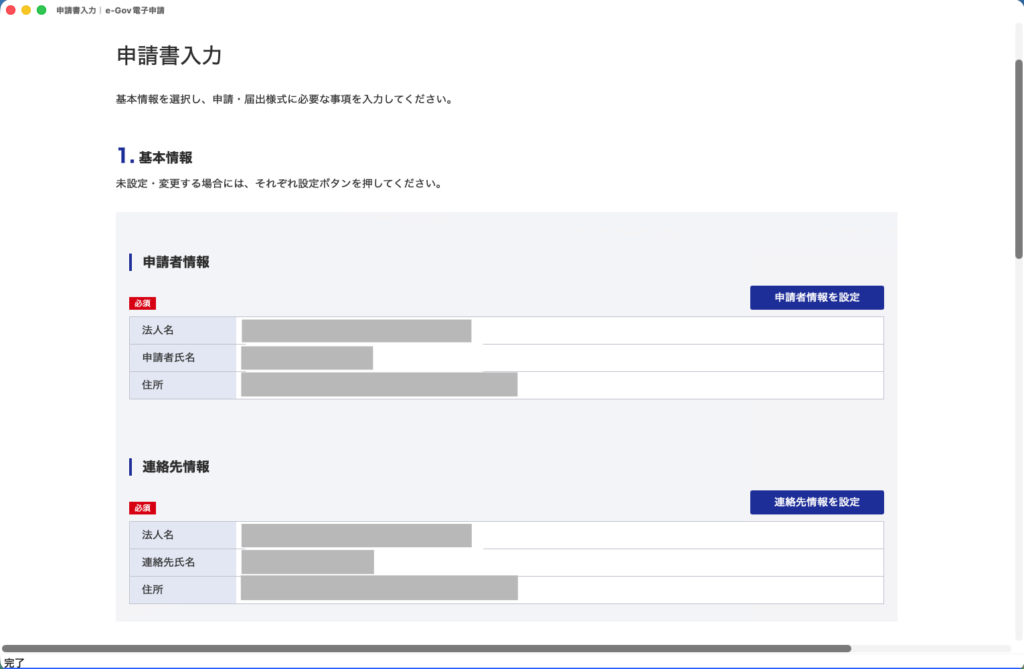Screen dimensions: 1024x669
Task: Click the 申請者情報 subsection heading
Action: 176,262
